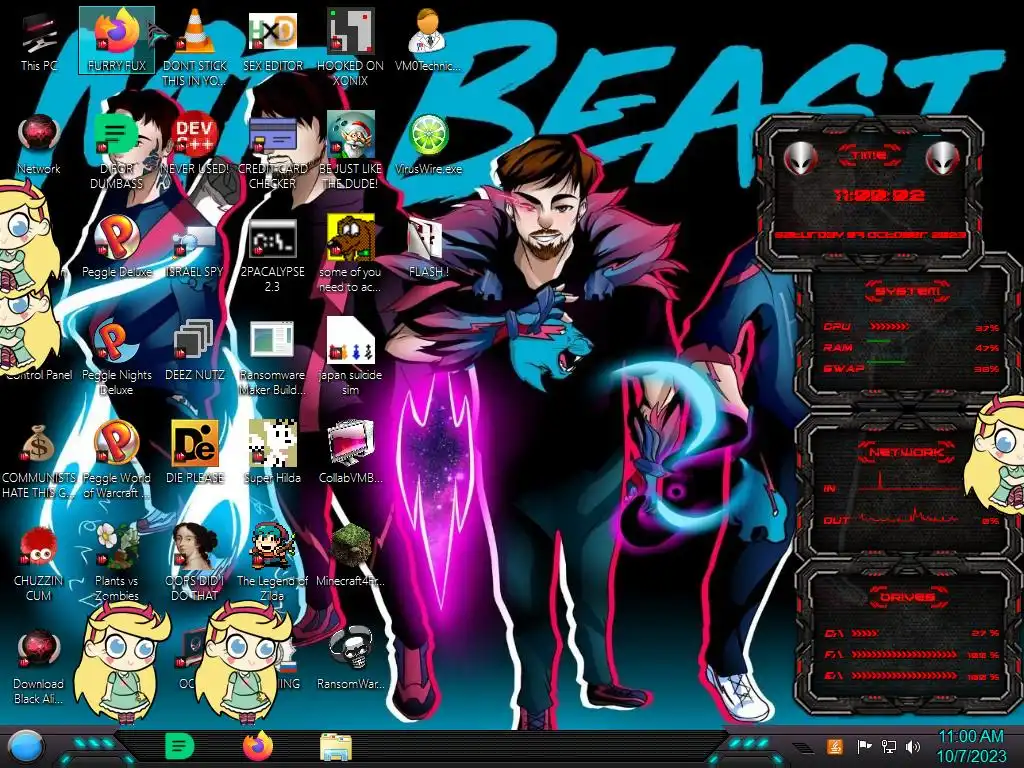The height and width of the screenshot is (768, 1024).
Task: Open the Network desktop icon
Action: 39,144
